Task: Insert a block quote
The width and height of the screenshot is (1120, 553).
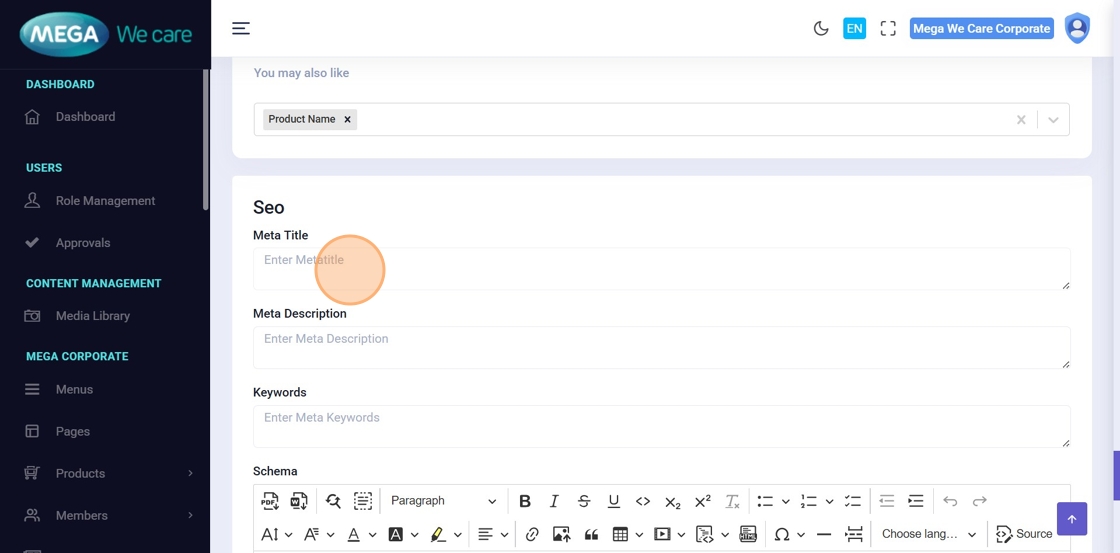Action: click(591, 534)
